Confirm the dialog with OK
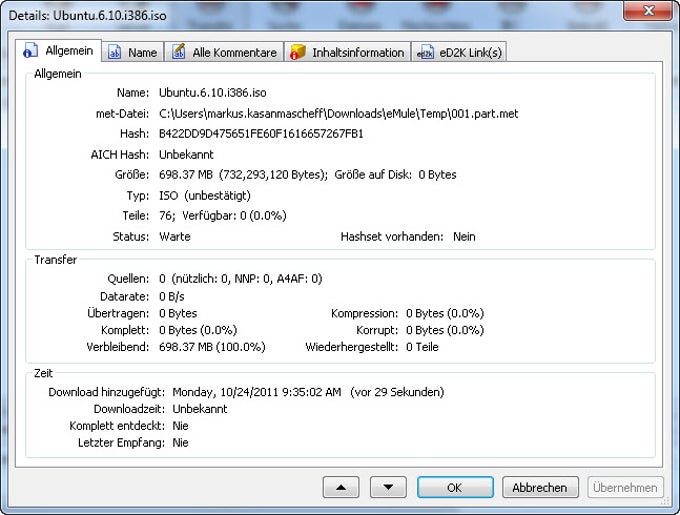This screenshot has height=515, width=680. pyautogui.click(x=455, y=487)
